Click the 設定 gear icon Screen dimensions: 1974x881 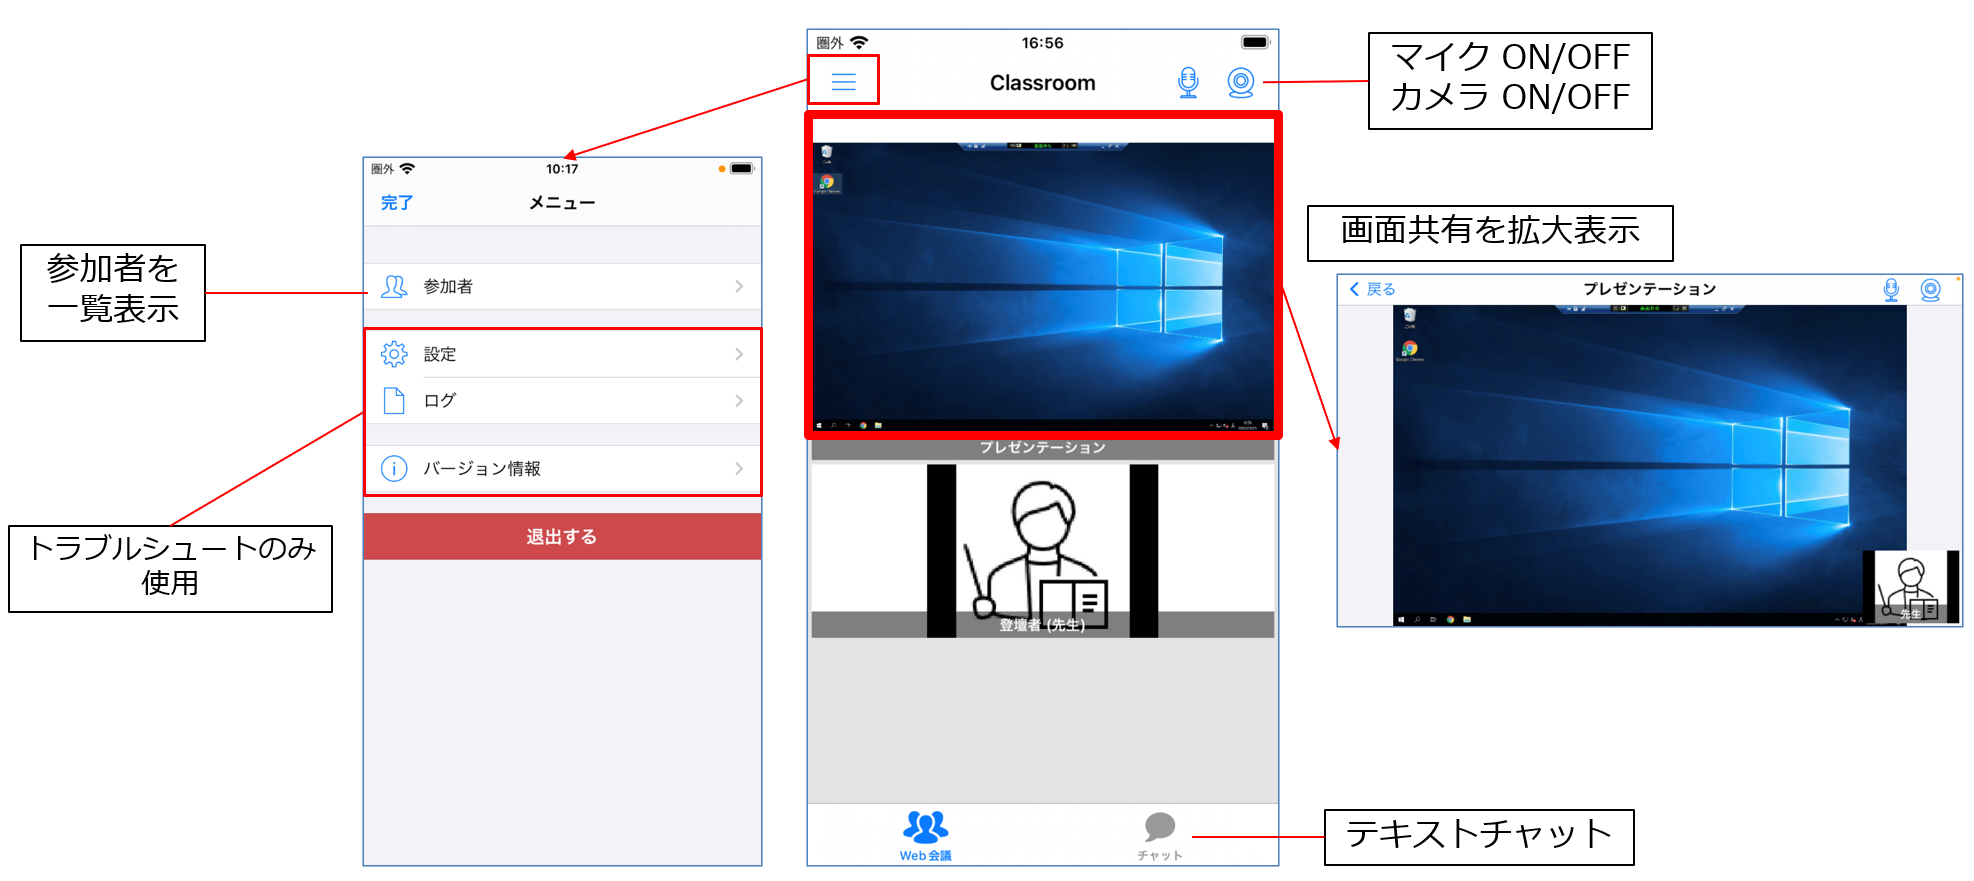394,354
